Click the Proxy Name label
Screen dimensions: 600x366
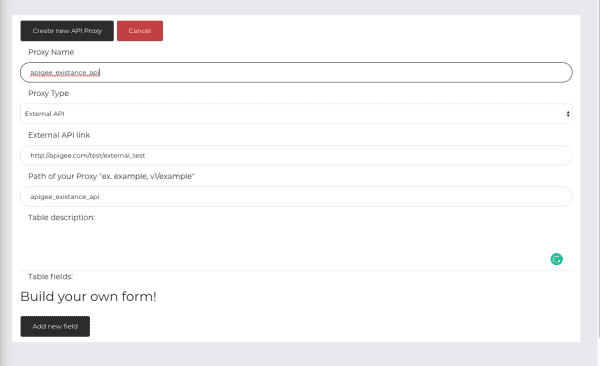click(x=51, y=52)
